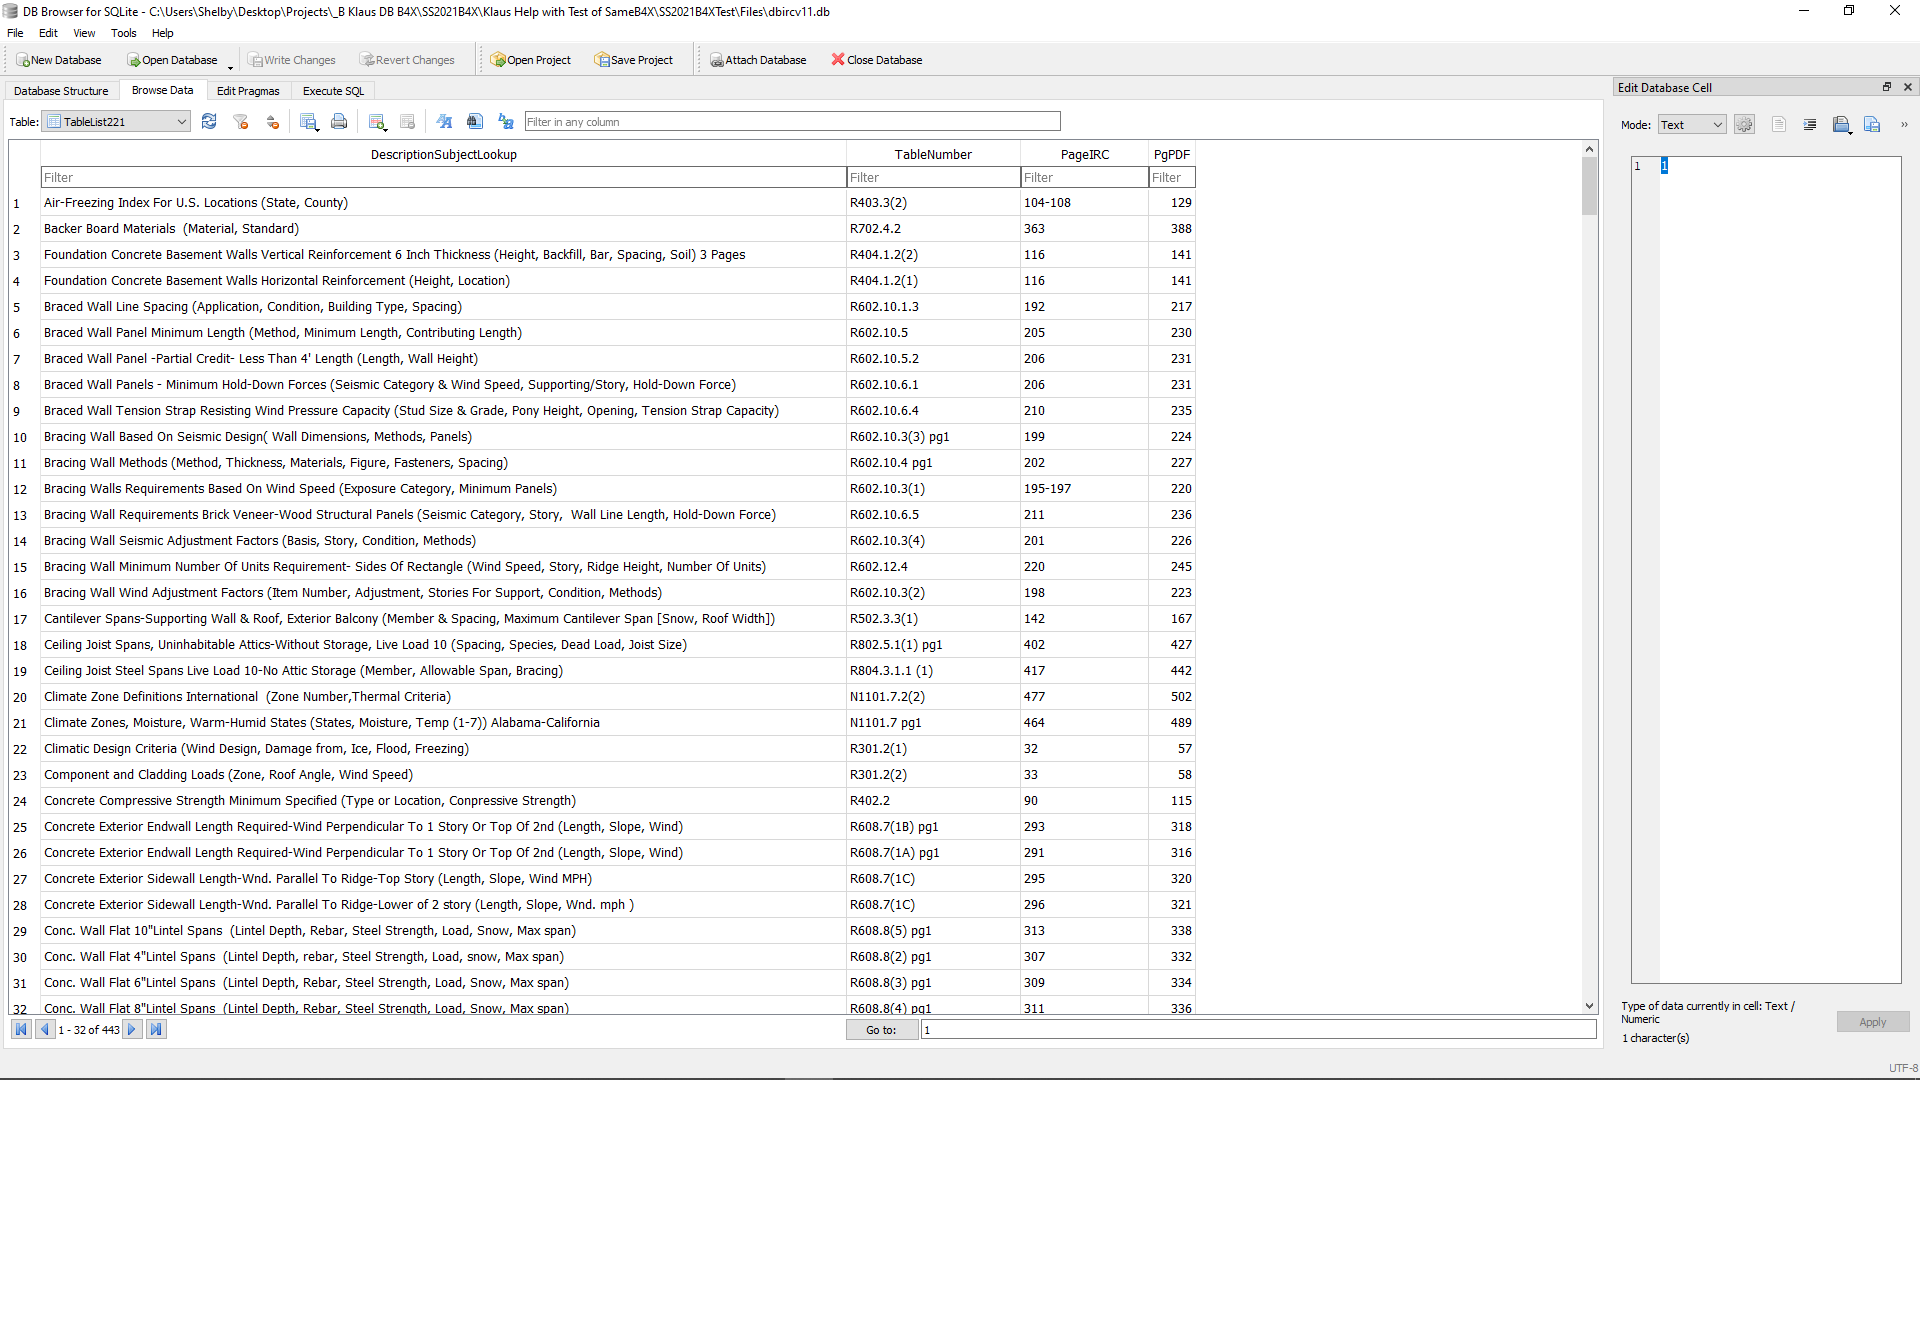The image size is (1920, 1339).
Task: Click the insert new record icon
Action: point(377,122)
